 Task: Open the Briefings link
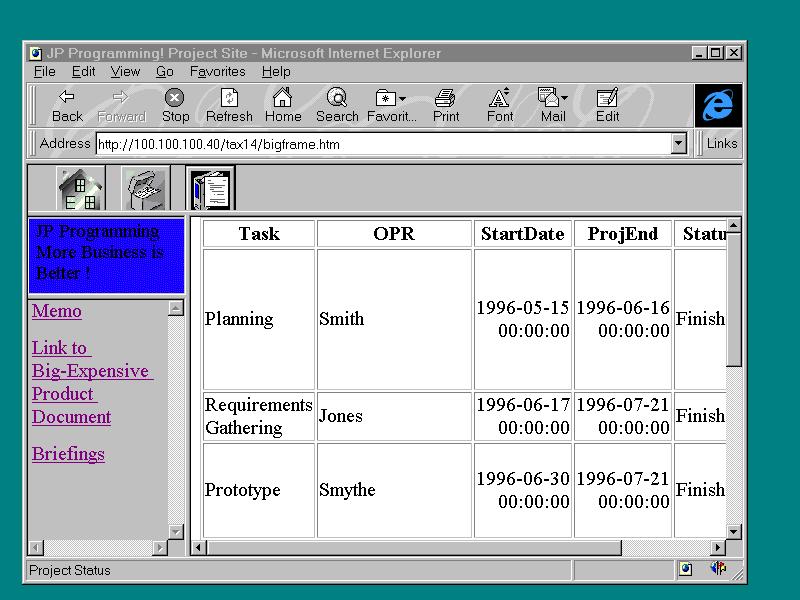pos(68,454)
